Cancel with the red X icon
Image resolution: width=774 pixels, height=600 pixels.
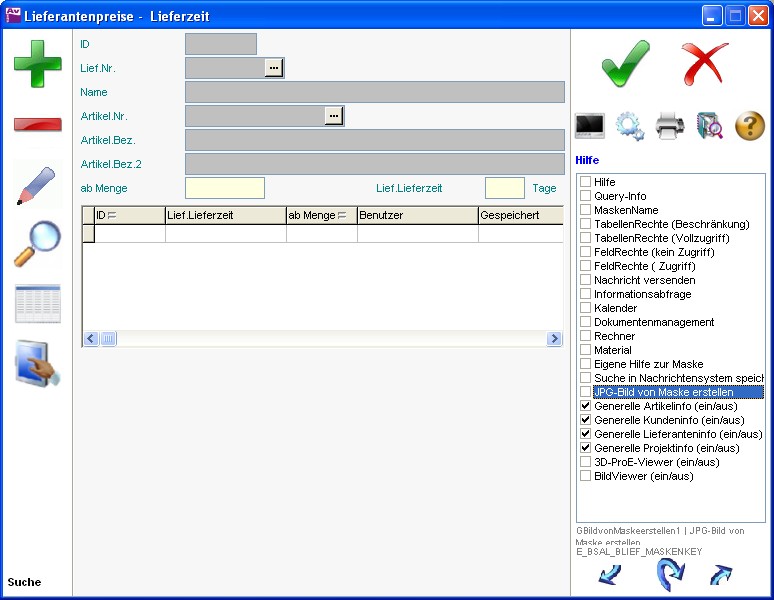click(x=705, y=65)
